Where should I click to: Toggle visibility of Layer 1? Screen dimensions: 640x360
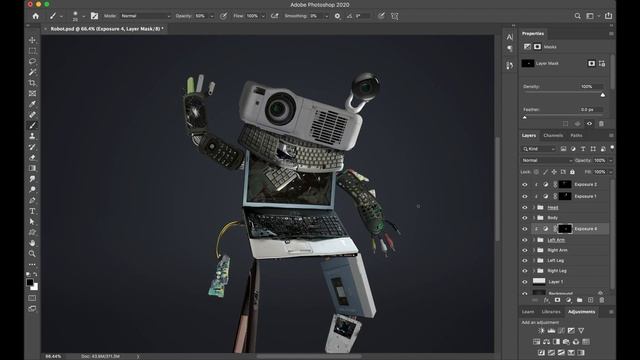click(x=525, y=282)
